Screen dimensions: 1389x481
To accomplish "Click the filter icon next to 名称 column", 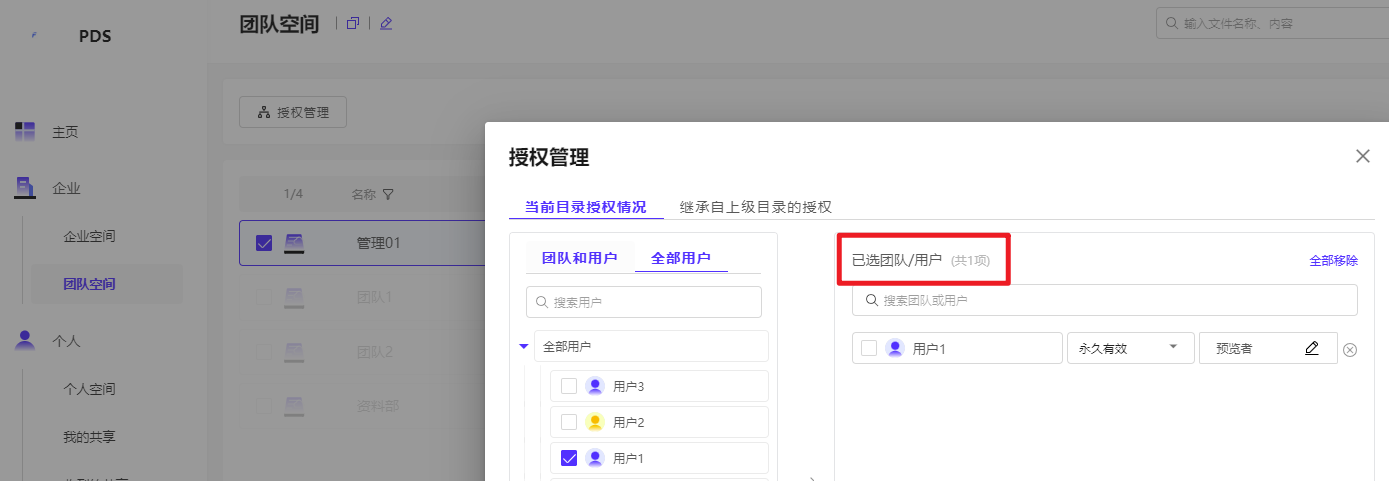I will 388,194.
